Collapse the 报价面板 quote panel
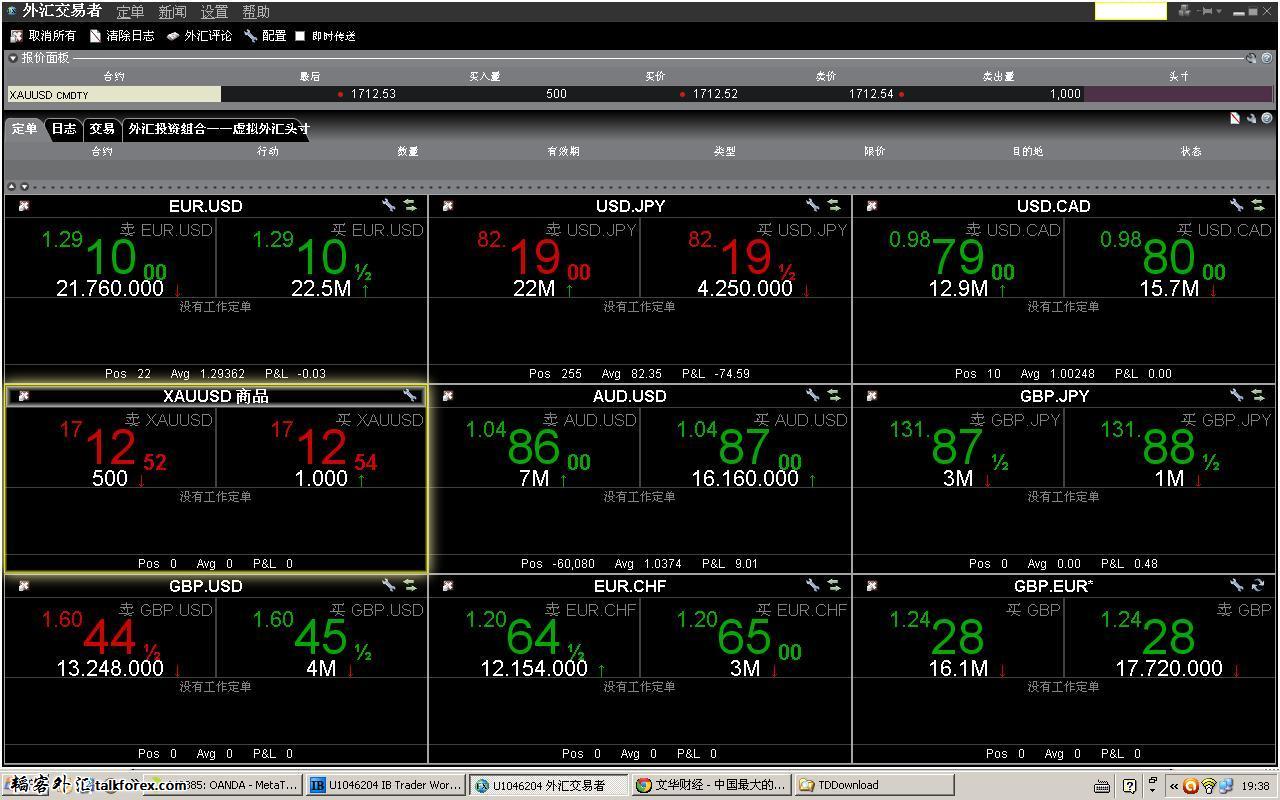This screenshot has width=1280, height=800. point(13,58)
